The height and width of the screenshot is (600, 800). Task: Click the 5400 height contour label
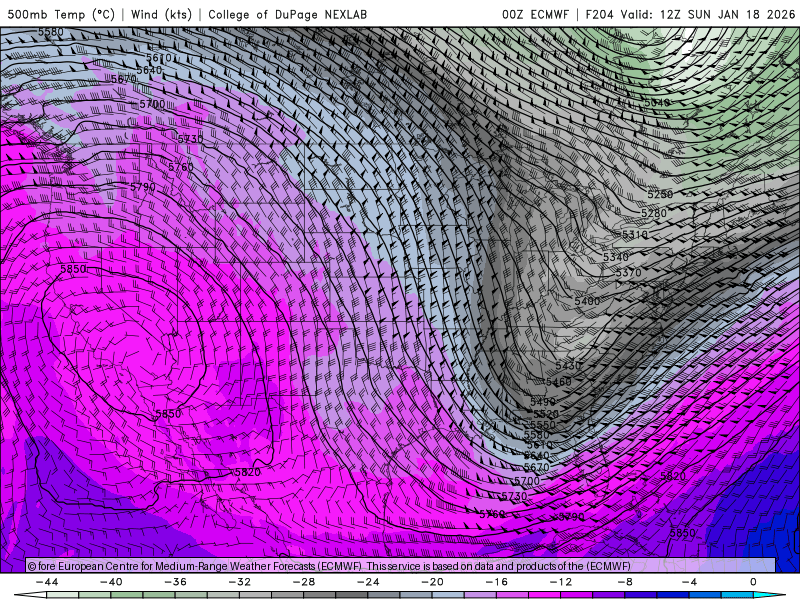[587, 301]
